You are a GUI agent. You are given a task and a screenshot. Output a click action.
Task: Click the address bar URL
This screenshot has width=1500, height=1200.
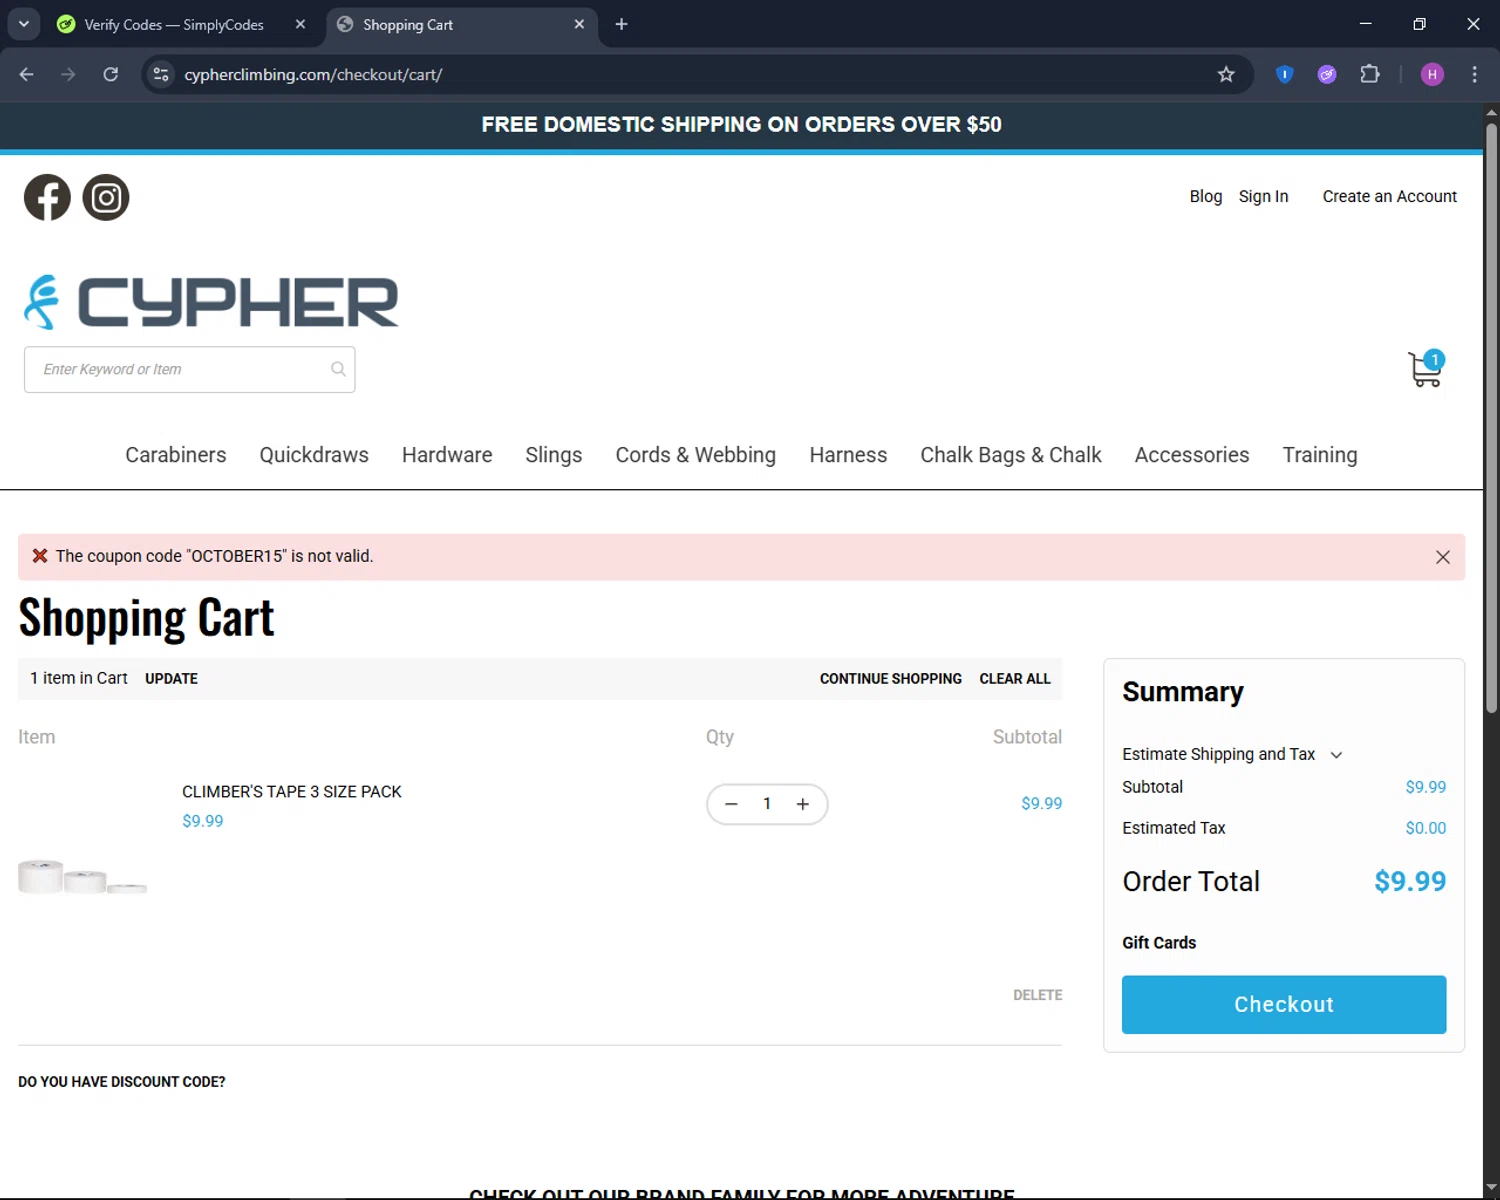pyautogui.click(x=313, y=74)
